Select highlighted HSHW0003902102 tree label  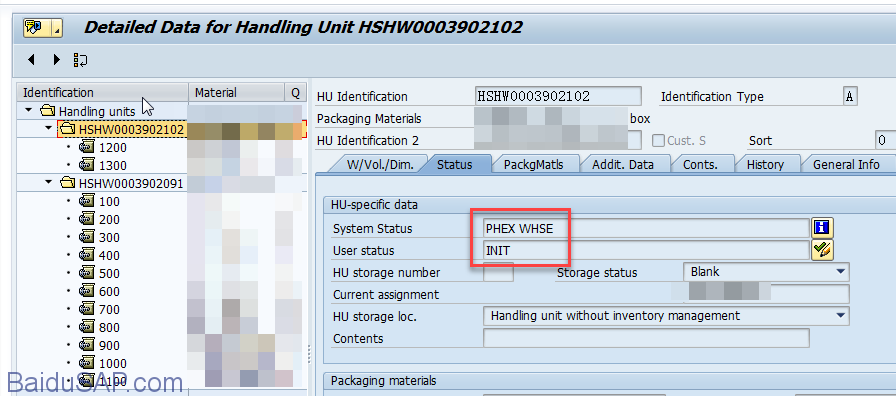pyautogui.click(x=131, y=130)
